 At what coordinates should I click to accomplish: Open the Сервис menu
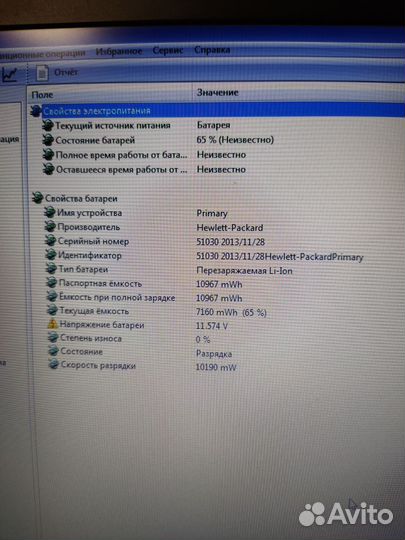point(168,51)
